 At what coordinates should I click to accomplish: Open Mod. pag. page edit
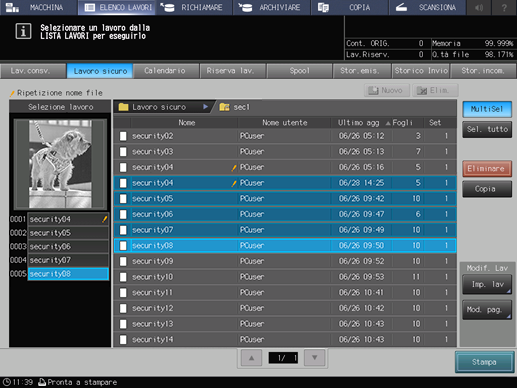click(x=487, y=310)
